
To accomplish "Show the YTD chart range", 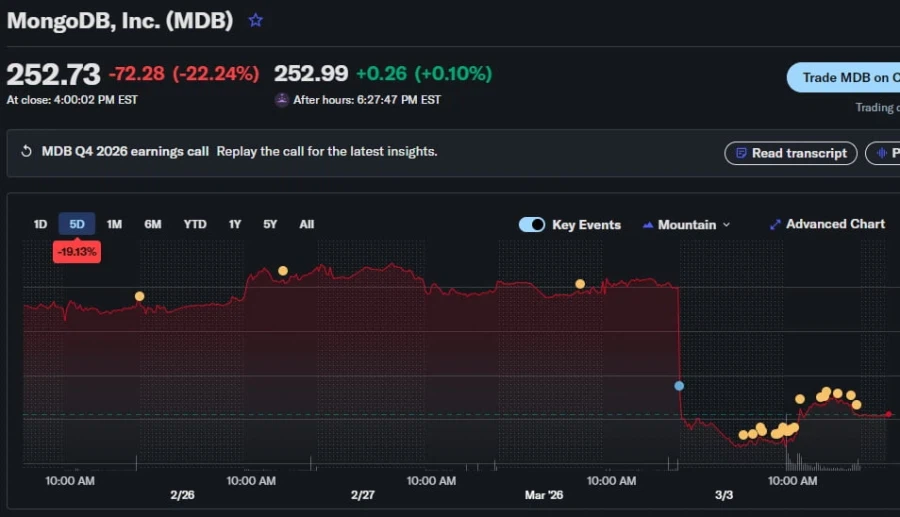I will 195,224.
